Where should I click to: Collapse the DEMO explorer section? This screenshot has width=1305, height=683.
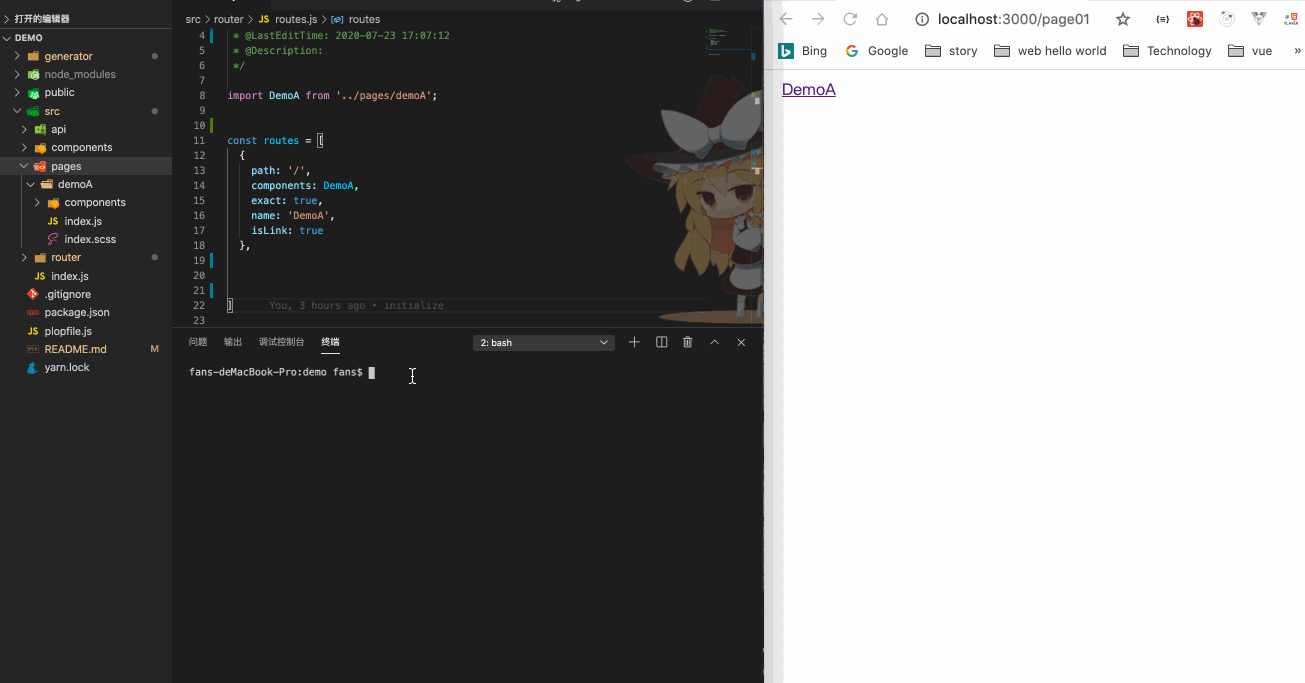[x=86, y=37]
